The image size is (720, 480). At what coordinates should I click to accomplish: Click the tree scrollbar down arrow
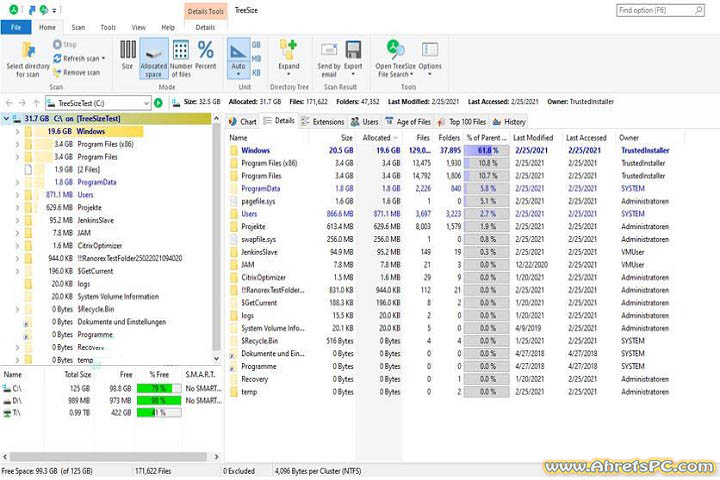[216, 358]
